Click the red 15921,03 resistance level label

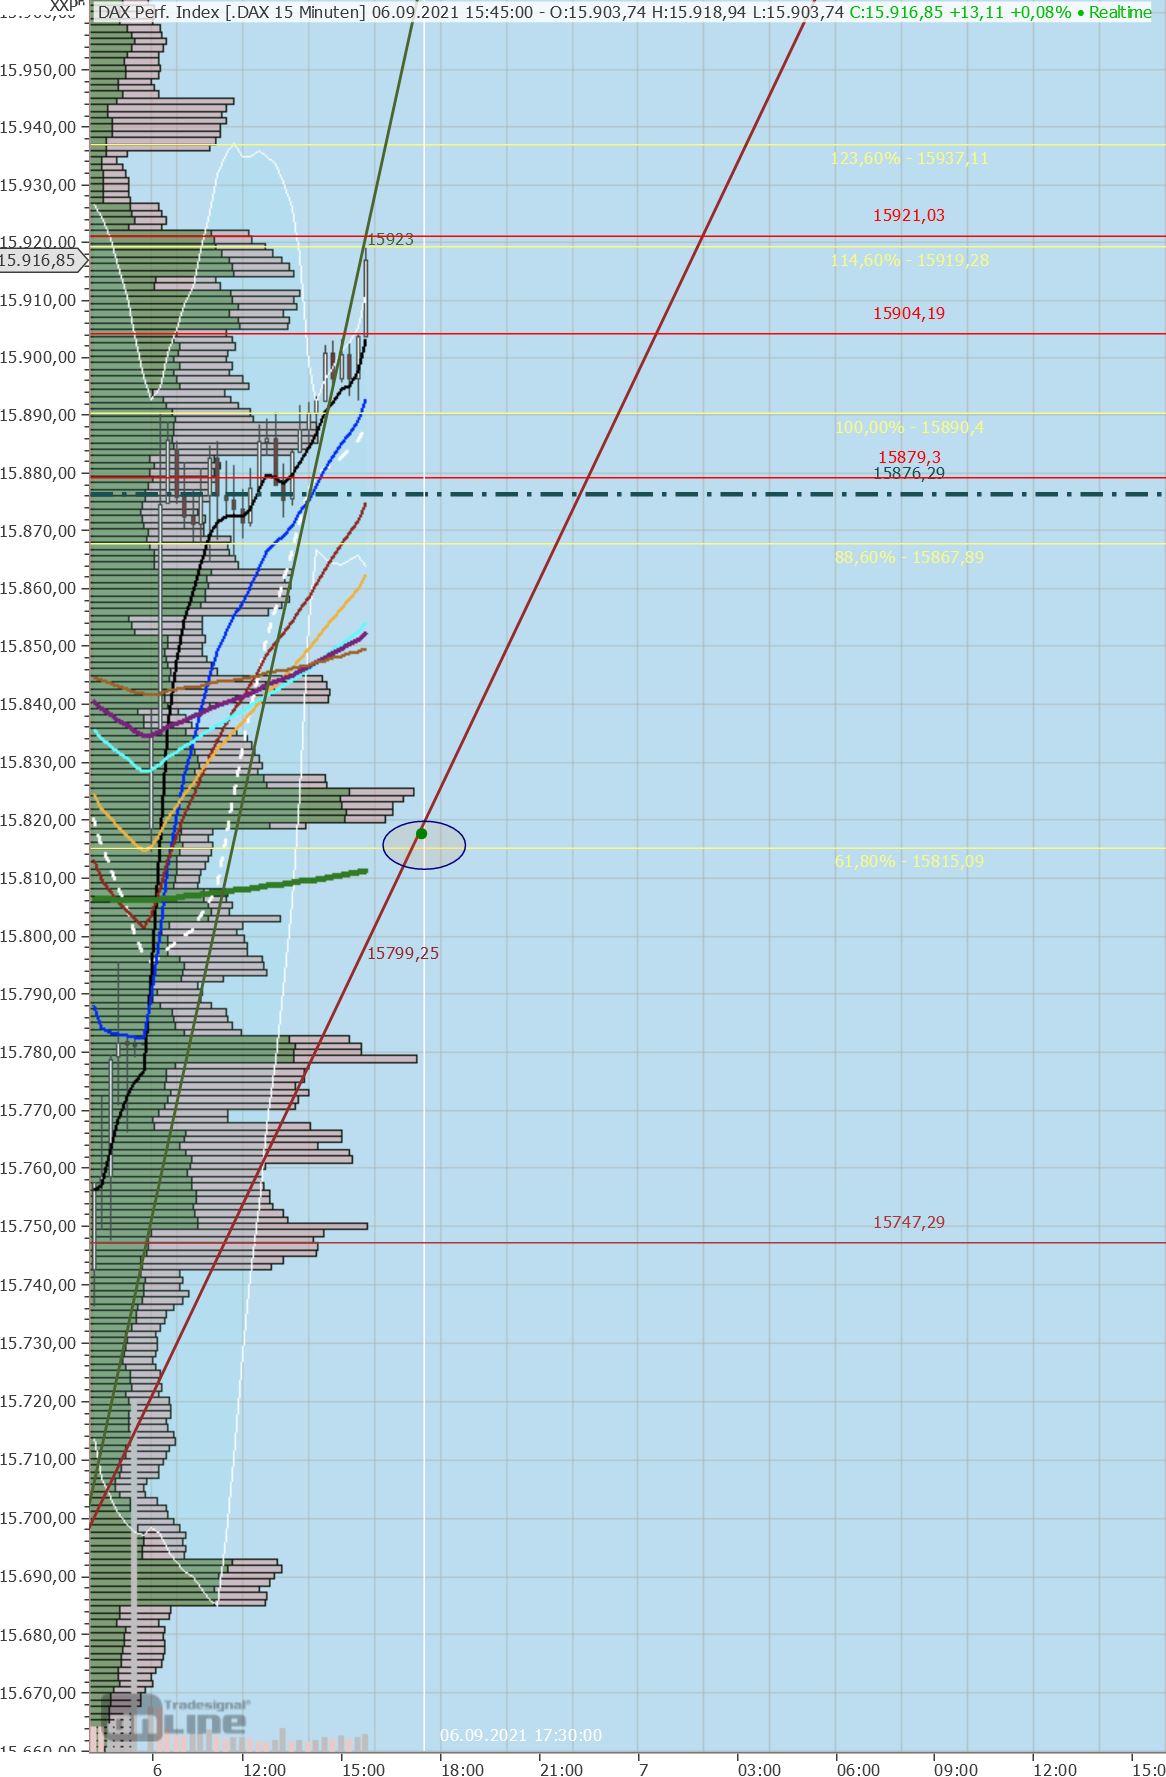click(908, 215)
